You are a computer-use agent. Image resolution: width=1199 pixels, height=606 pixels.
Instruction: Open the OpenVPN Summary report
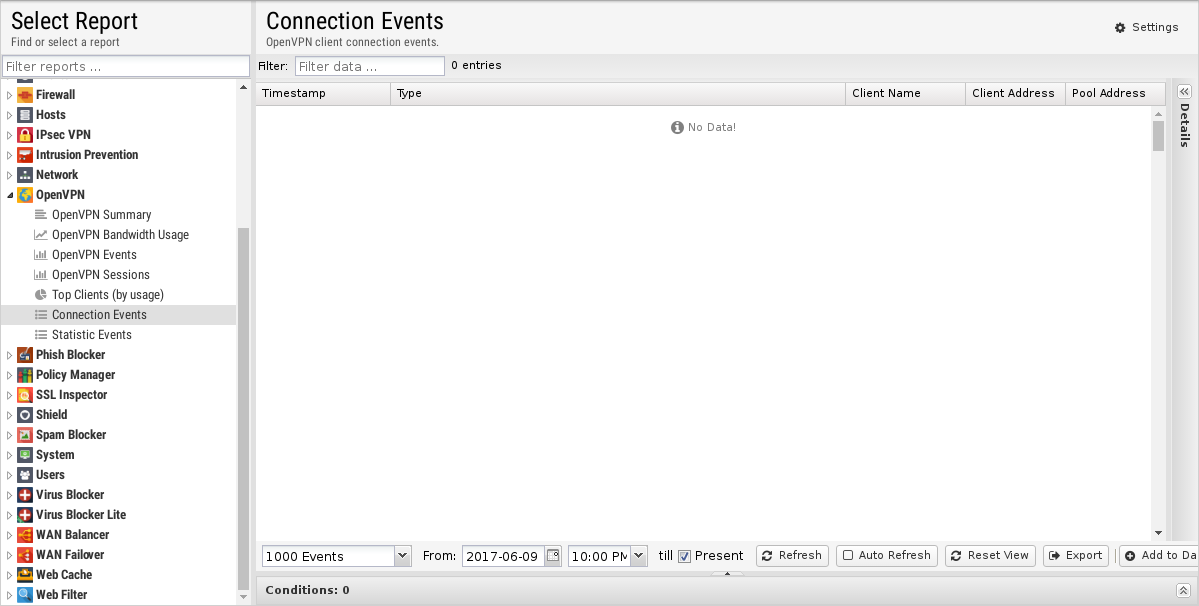point(102,215)
